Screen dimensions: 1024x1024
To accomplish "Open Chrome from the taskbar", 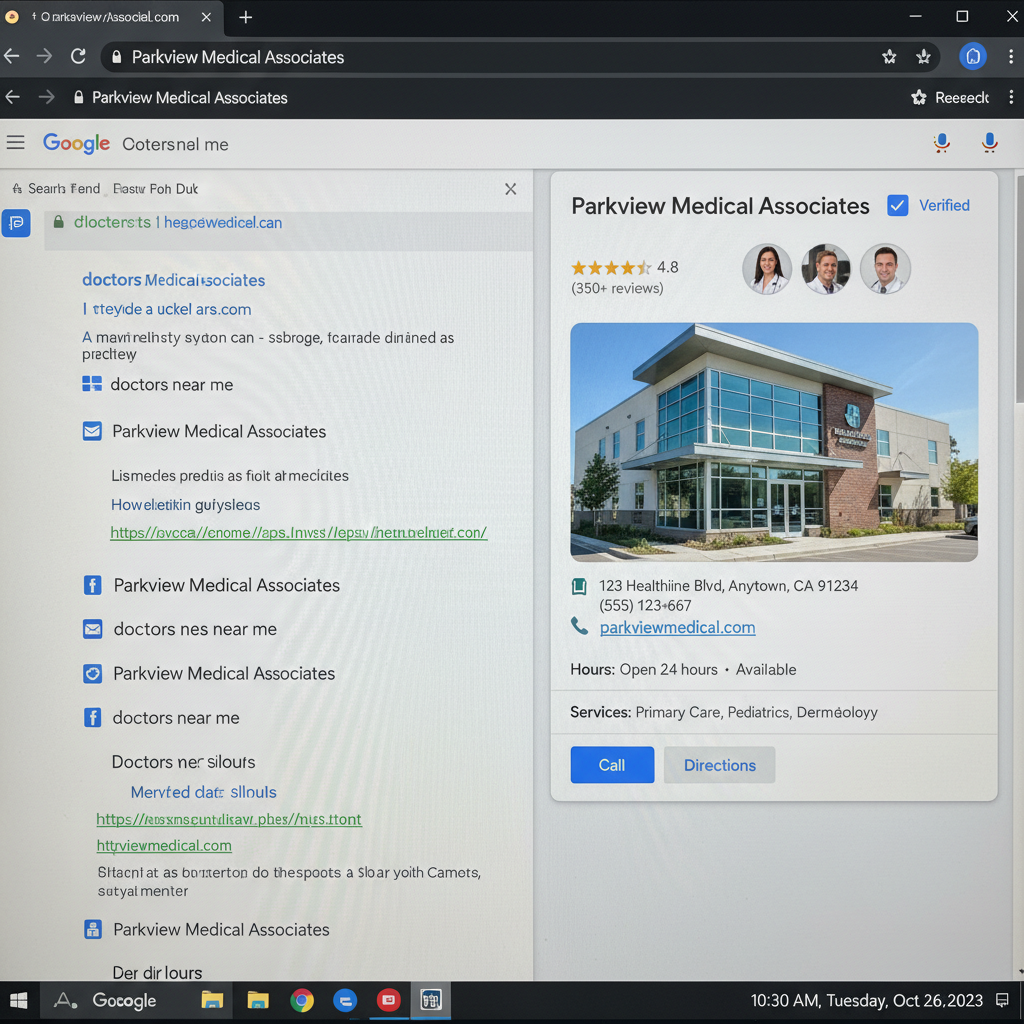I will tap(302, 1000).
